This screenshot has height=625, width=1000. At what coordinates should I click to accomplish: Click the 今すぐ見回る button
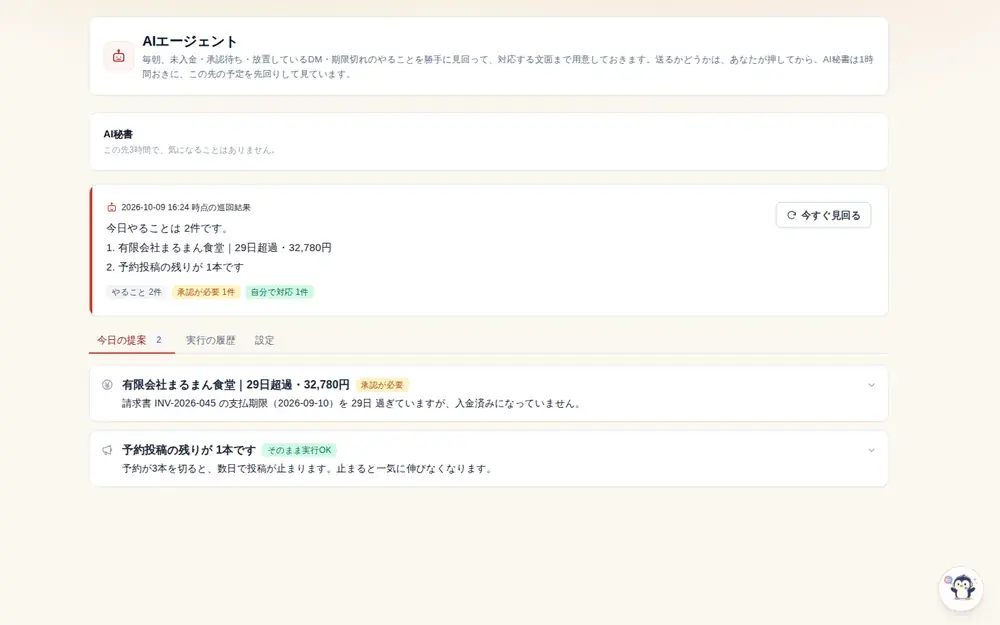823,216
